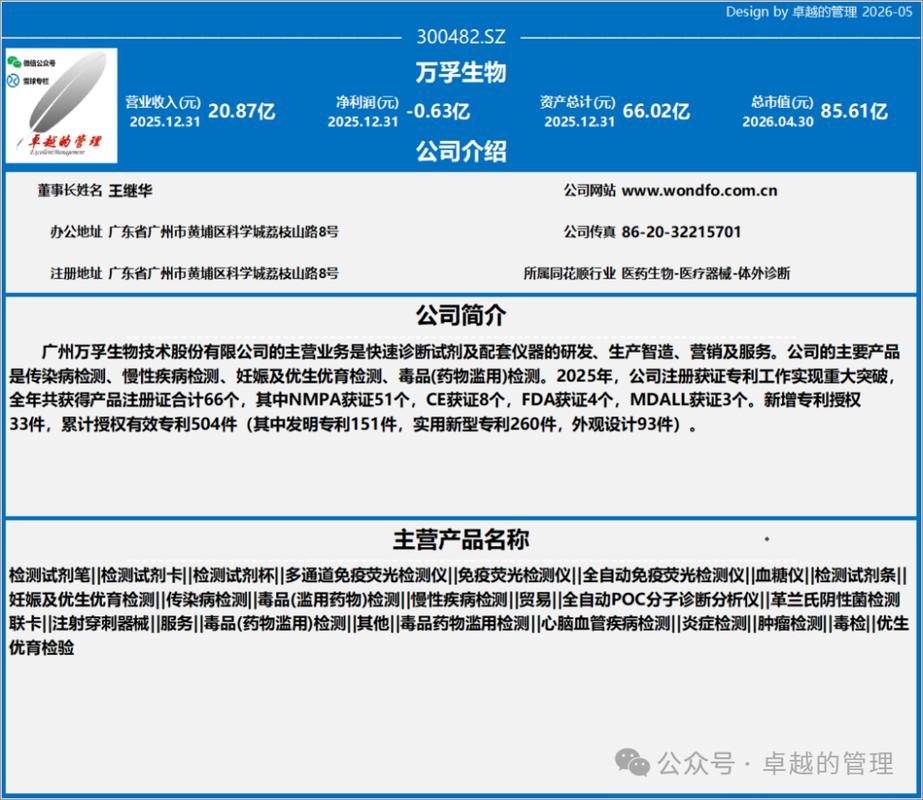Viewport: 923px width, 800px height.
Task: Select the revenue value 20.87亿
Action: click(x=242, y=111)
